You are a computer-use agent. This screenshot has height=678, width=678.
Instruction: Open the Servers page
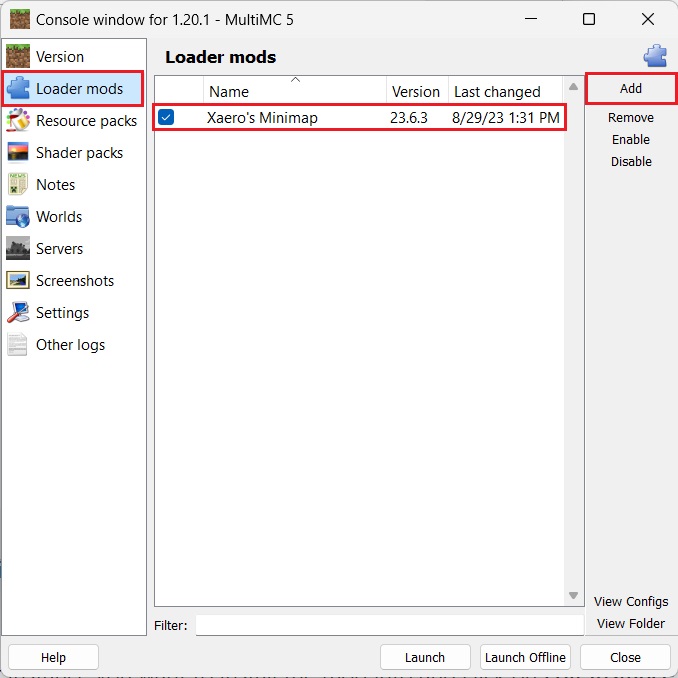pyautogui.click(x=74, y=248)
